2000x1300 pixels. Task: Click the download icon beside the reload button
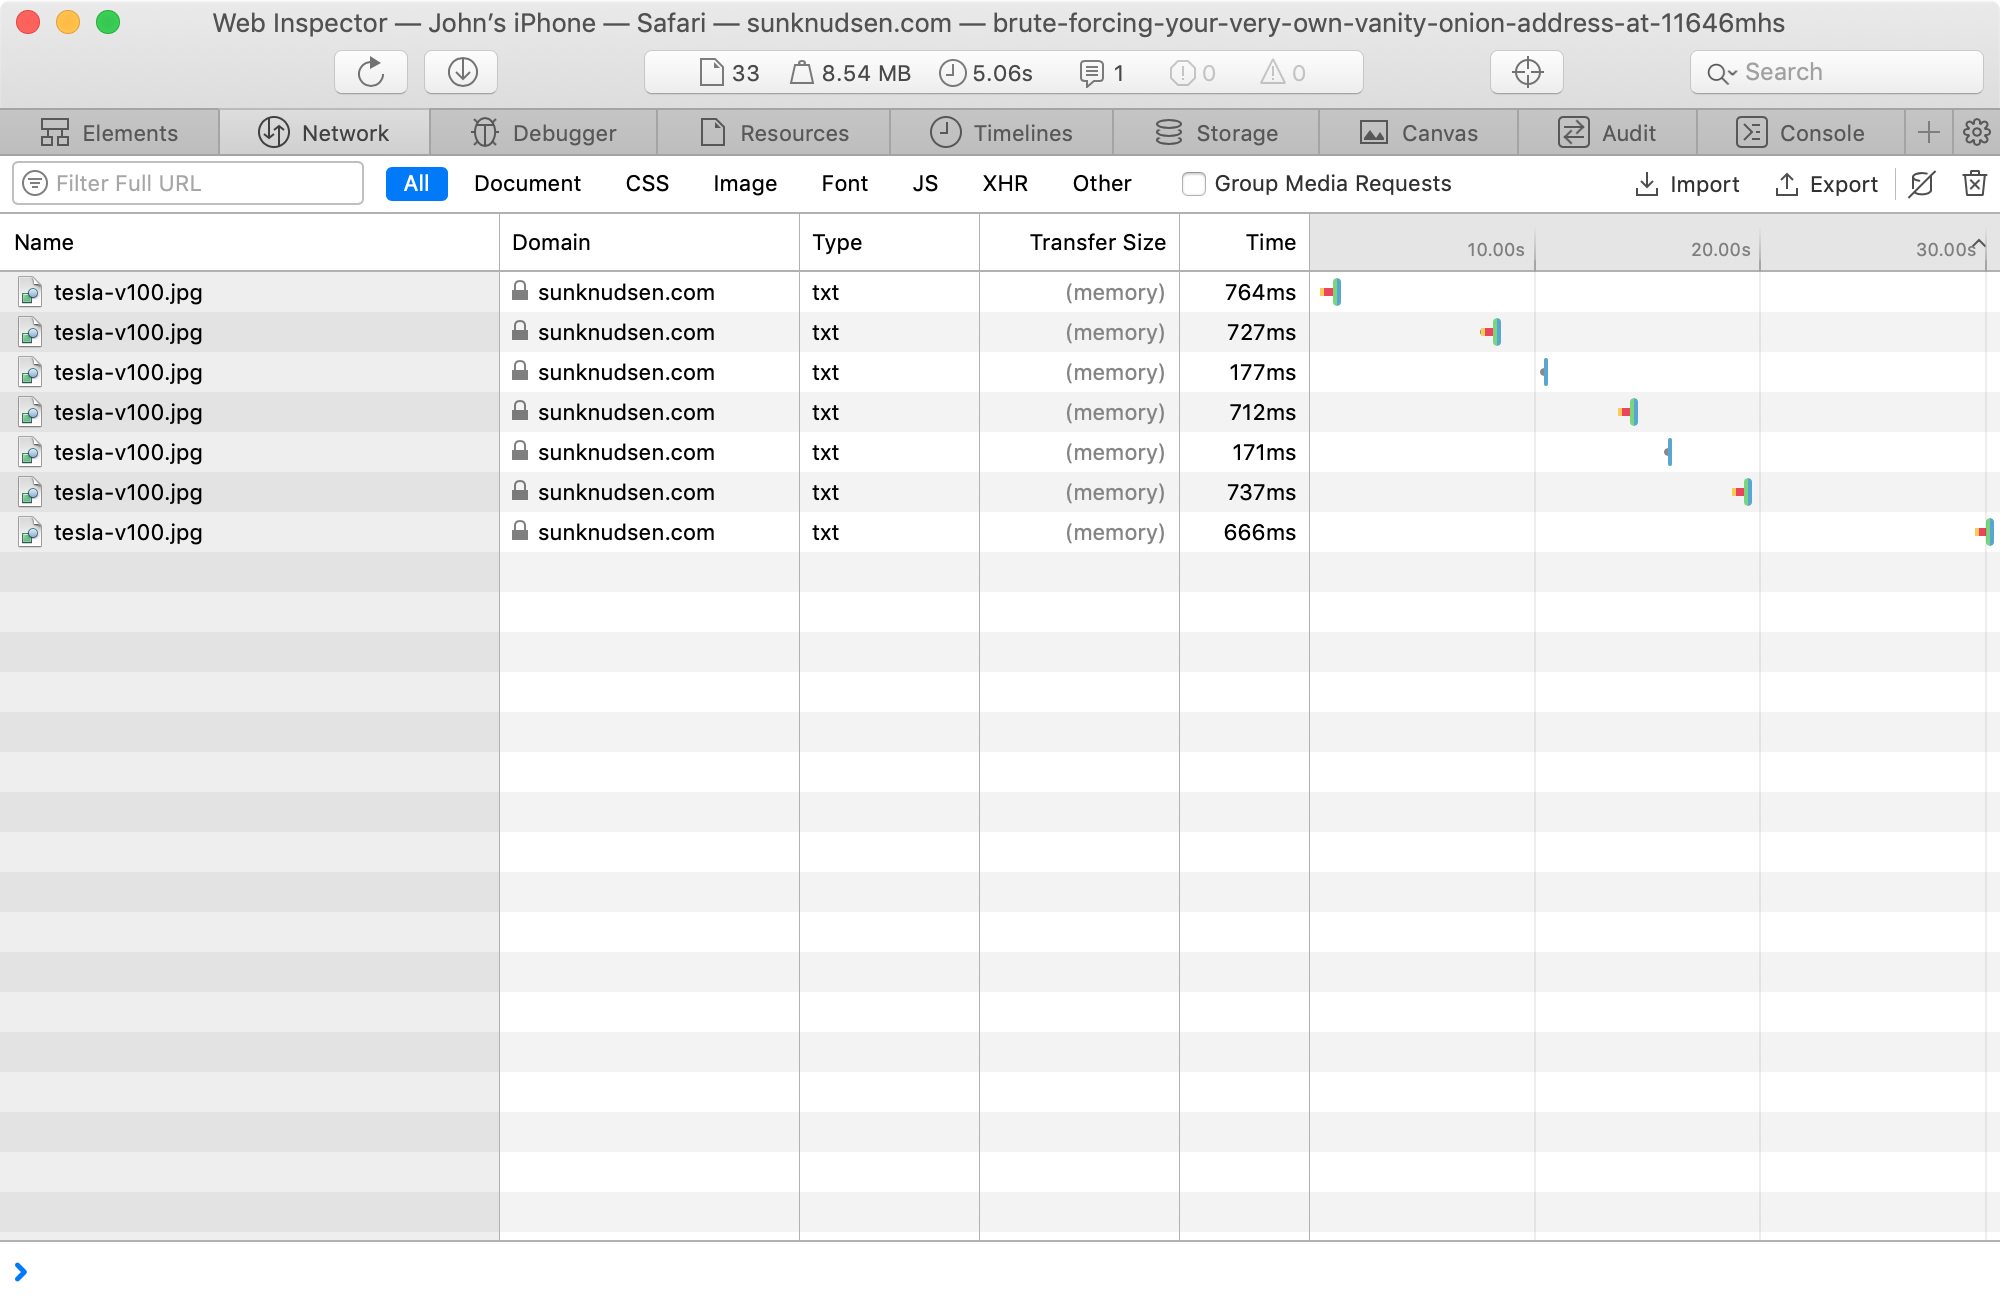point(460,72)
